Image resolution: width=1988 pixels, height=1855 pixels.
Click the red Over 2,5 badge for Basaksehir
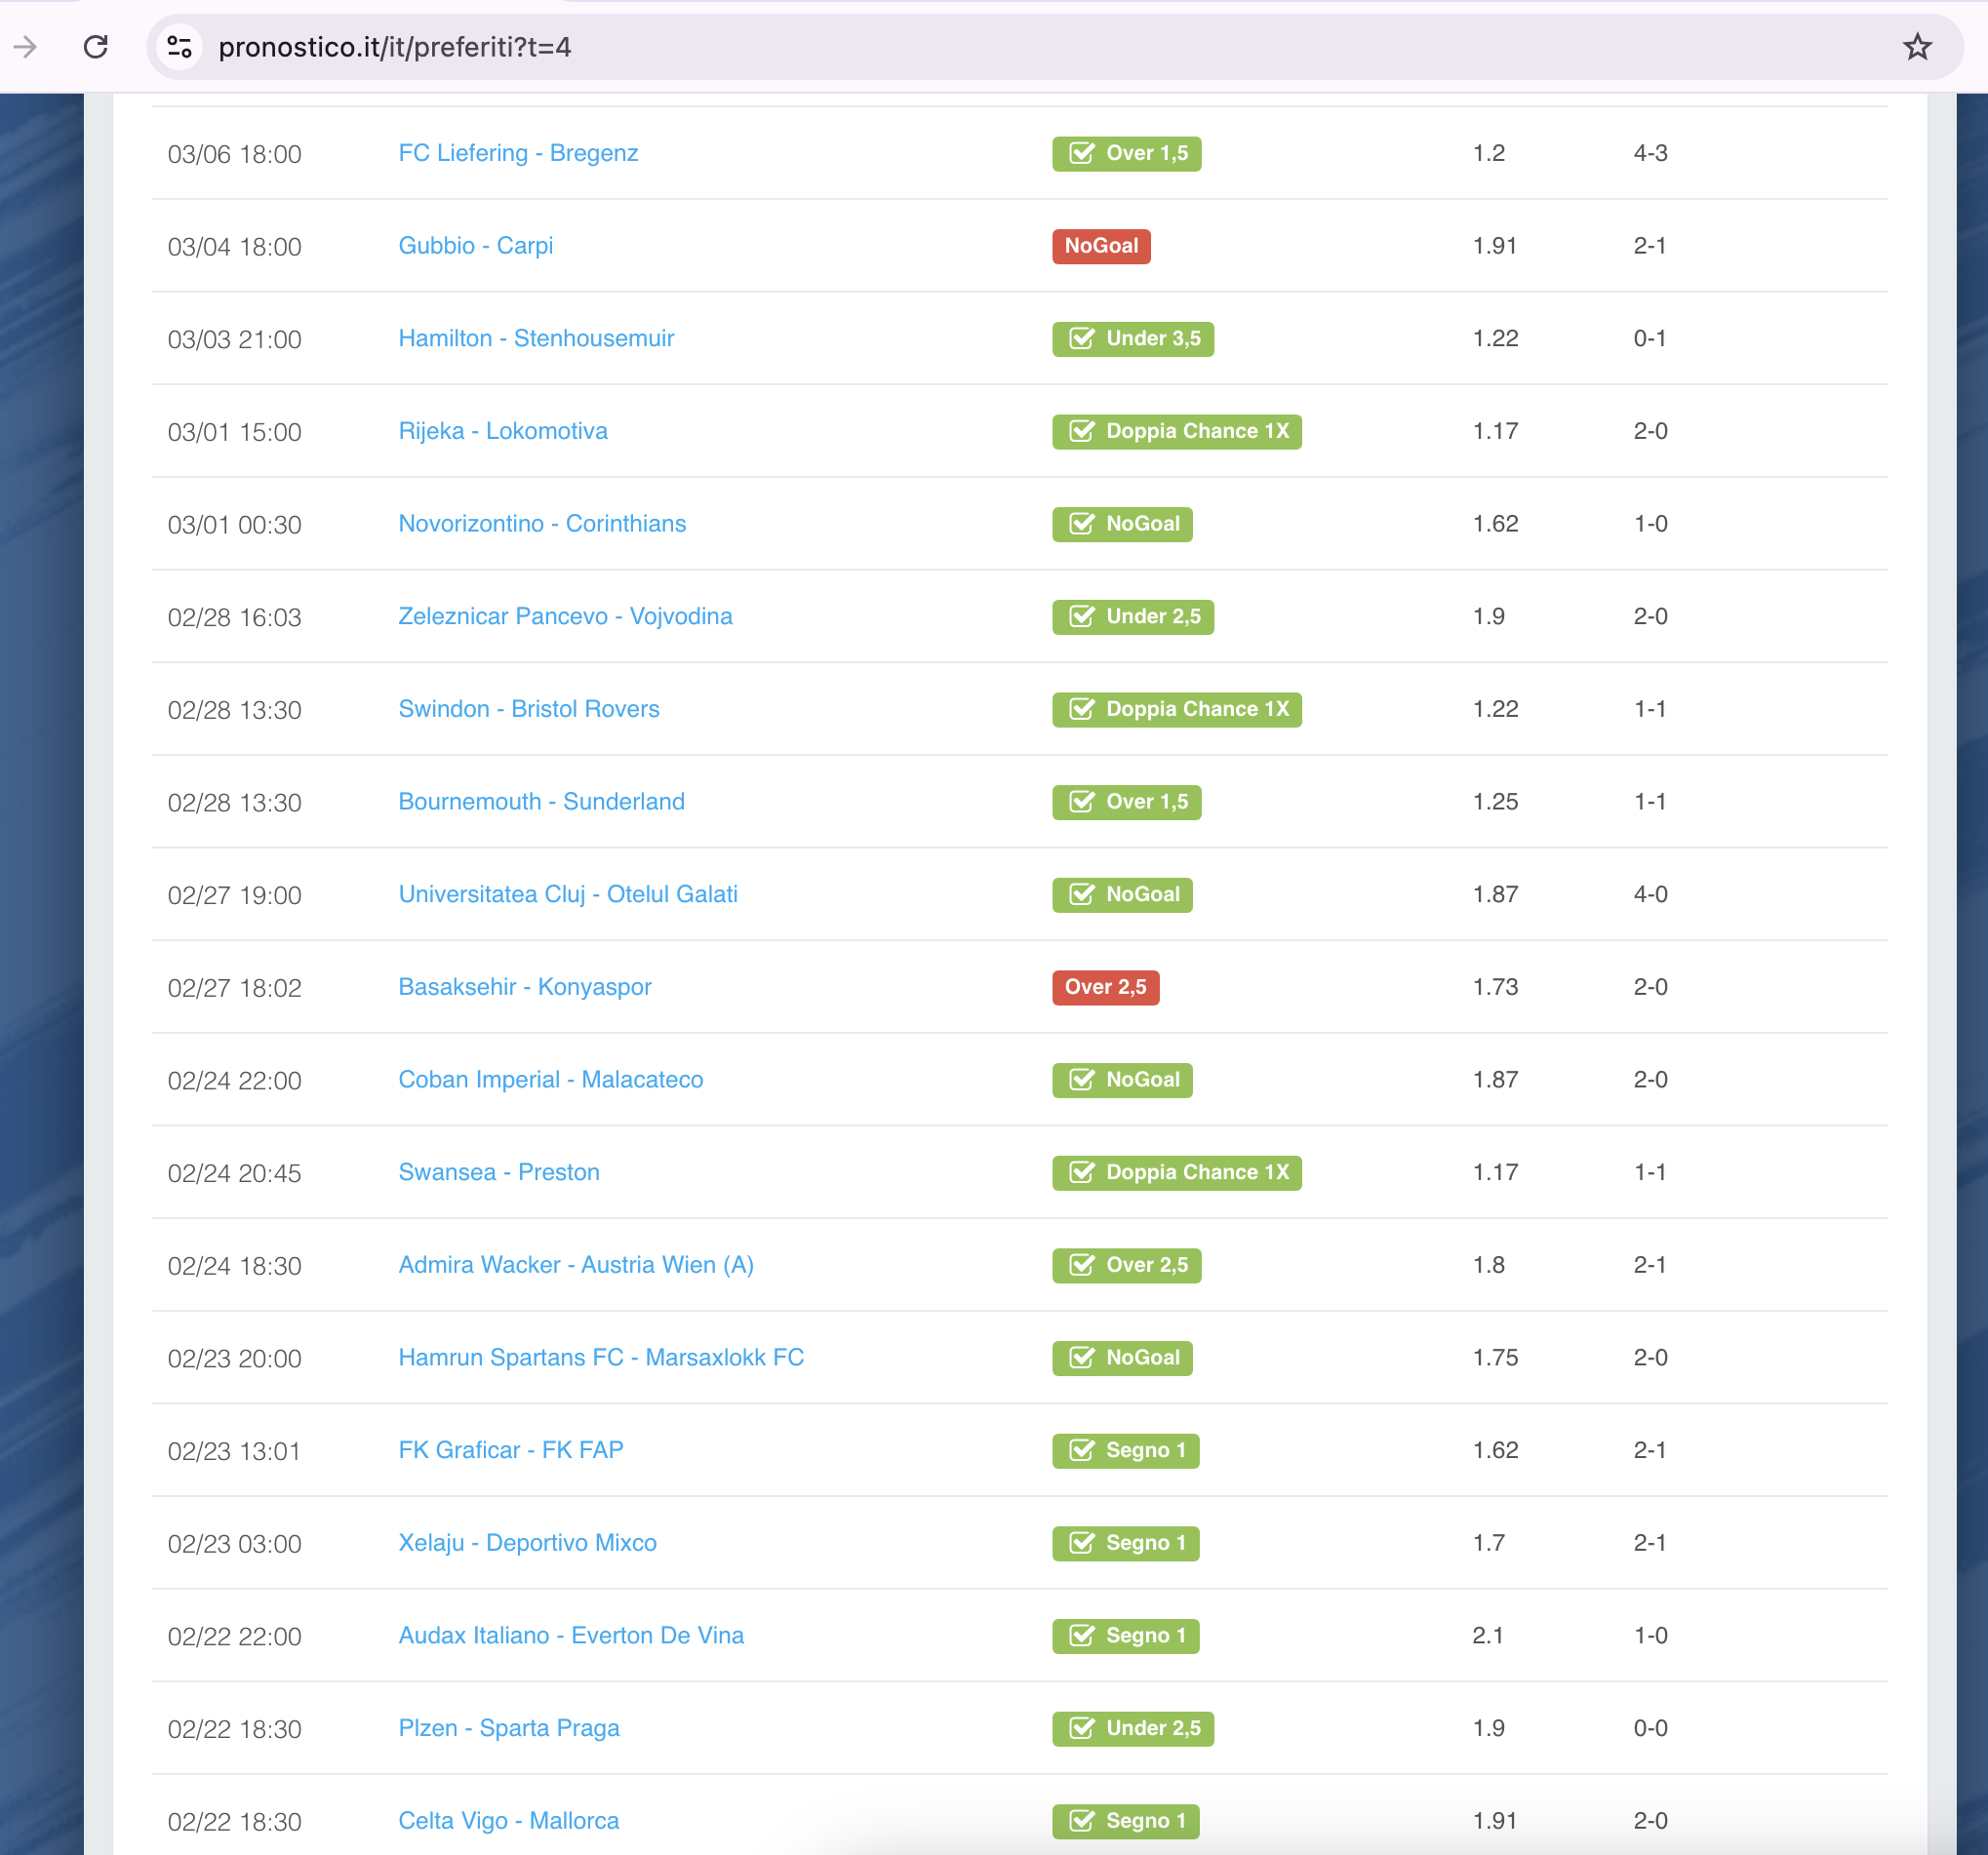click(1104, 987)
